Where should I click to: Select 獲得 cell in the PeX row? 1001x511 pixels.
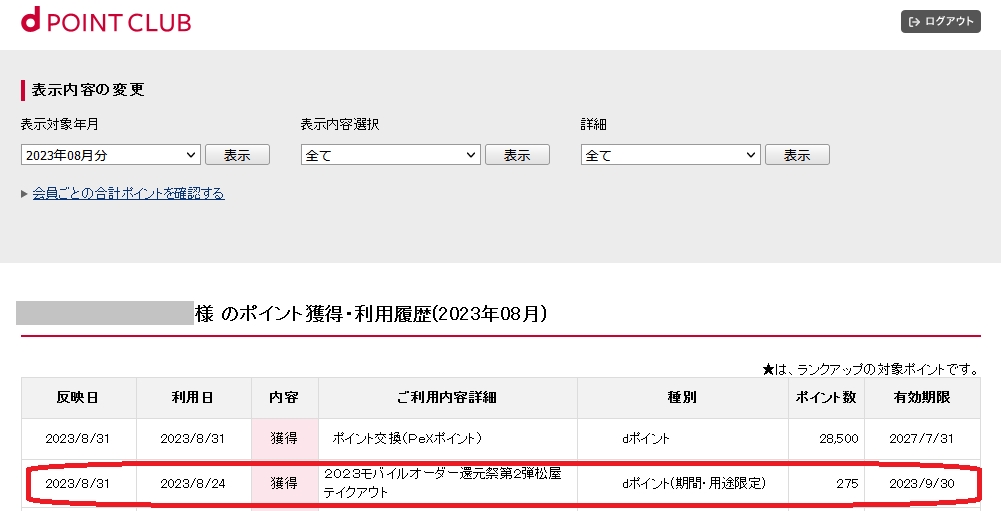pos(285,439)
